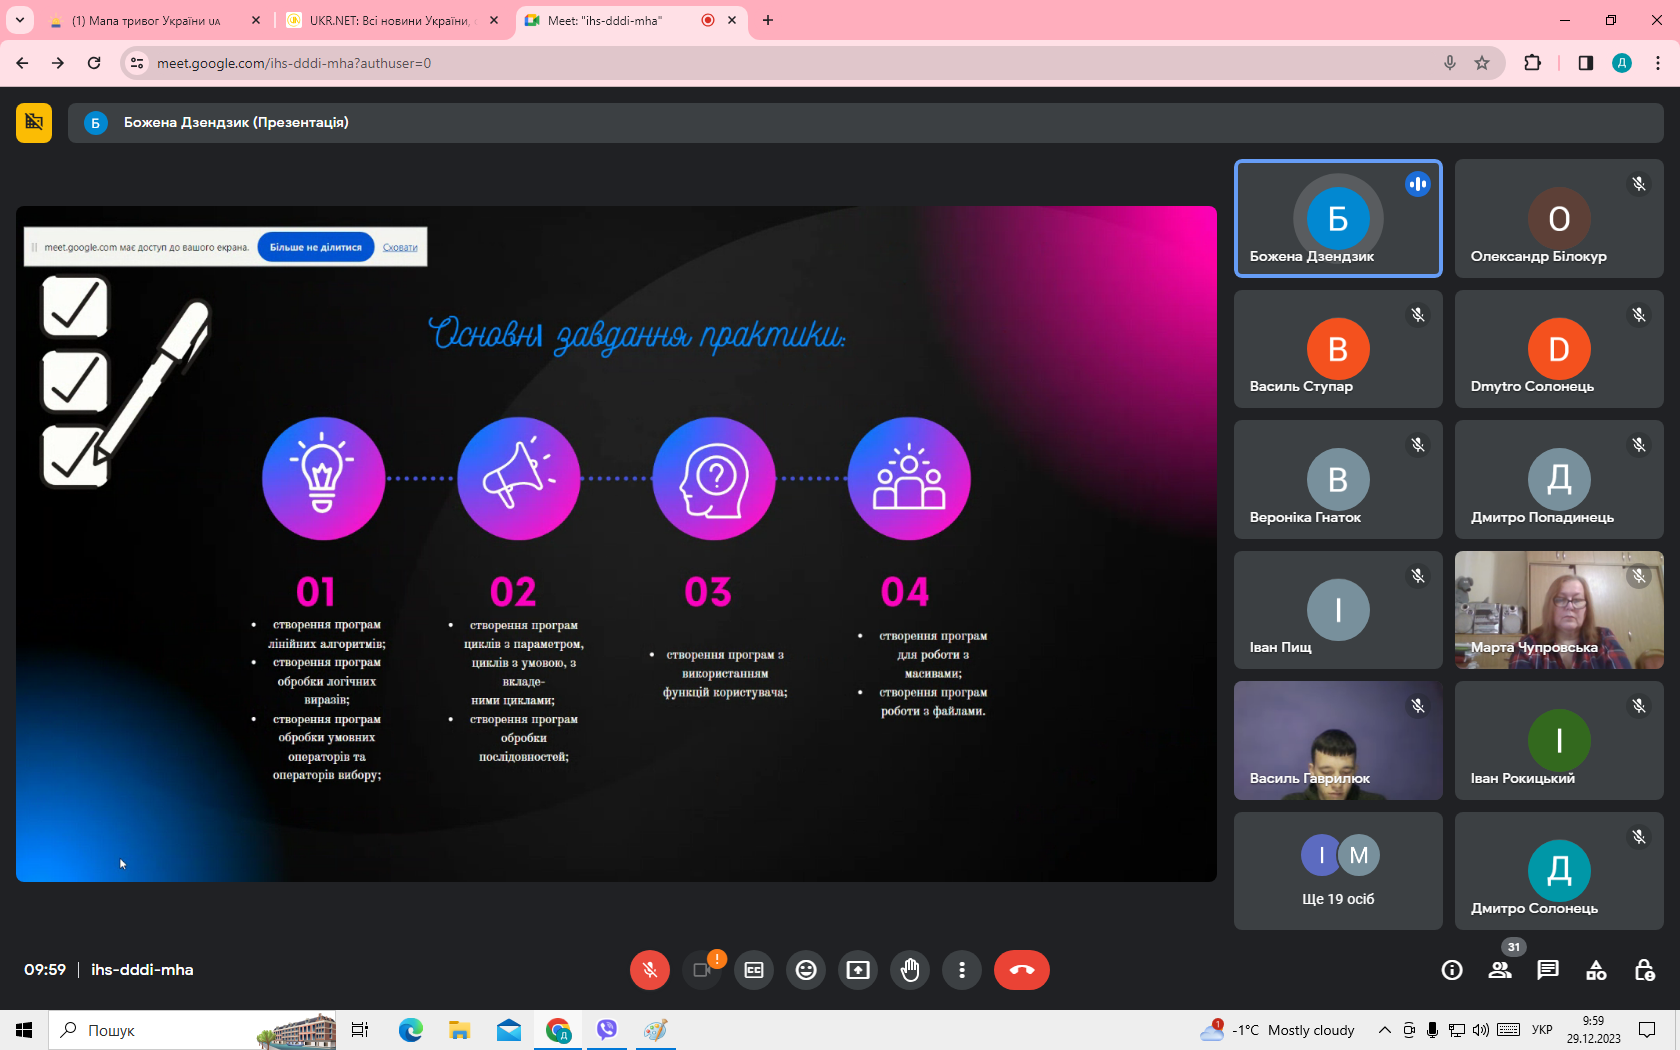Turn on the camera
The image size is (1680, 1050).
pos(702,970)
